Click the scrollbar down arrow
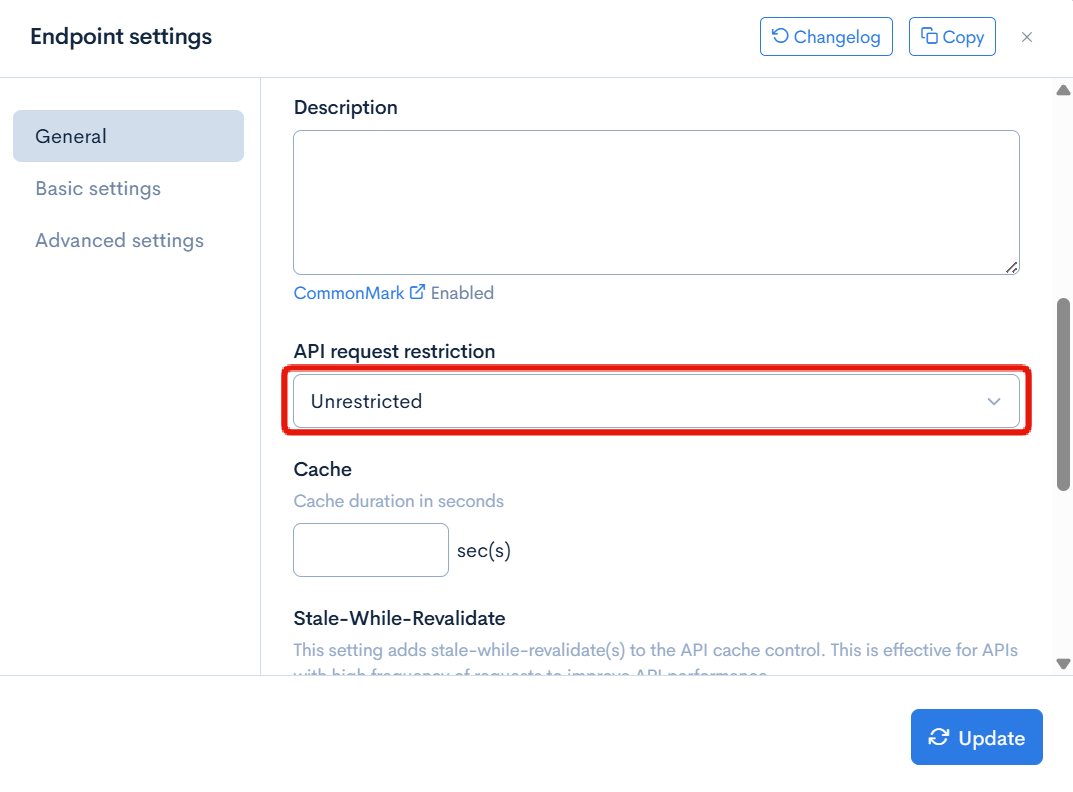This screenshot has height=792, width=1073. coord(1063,663)
